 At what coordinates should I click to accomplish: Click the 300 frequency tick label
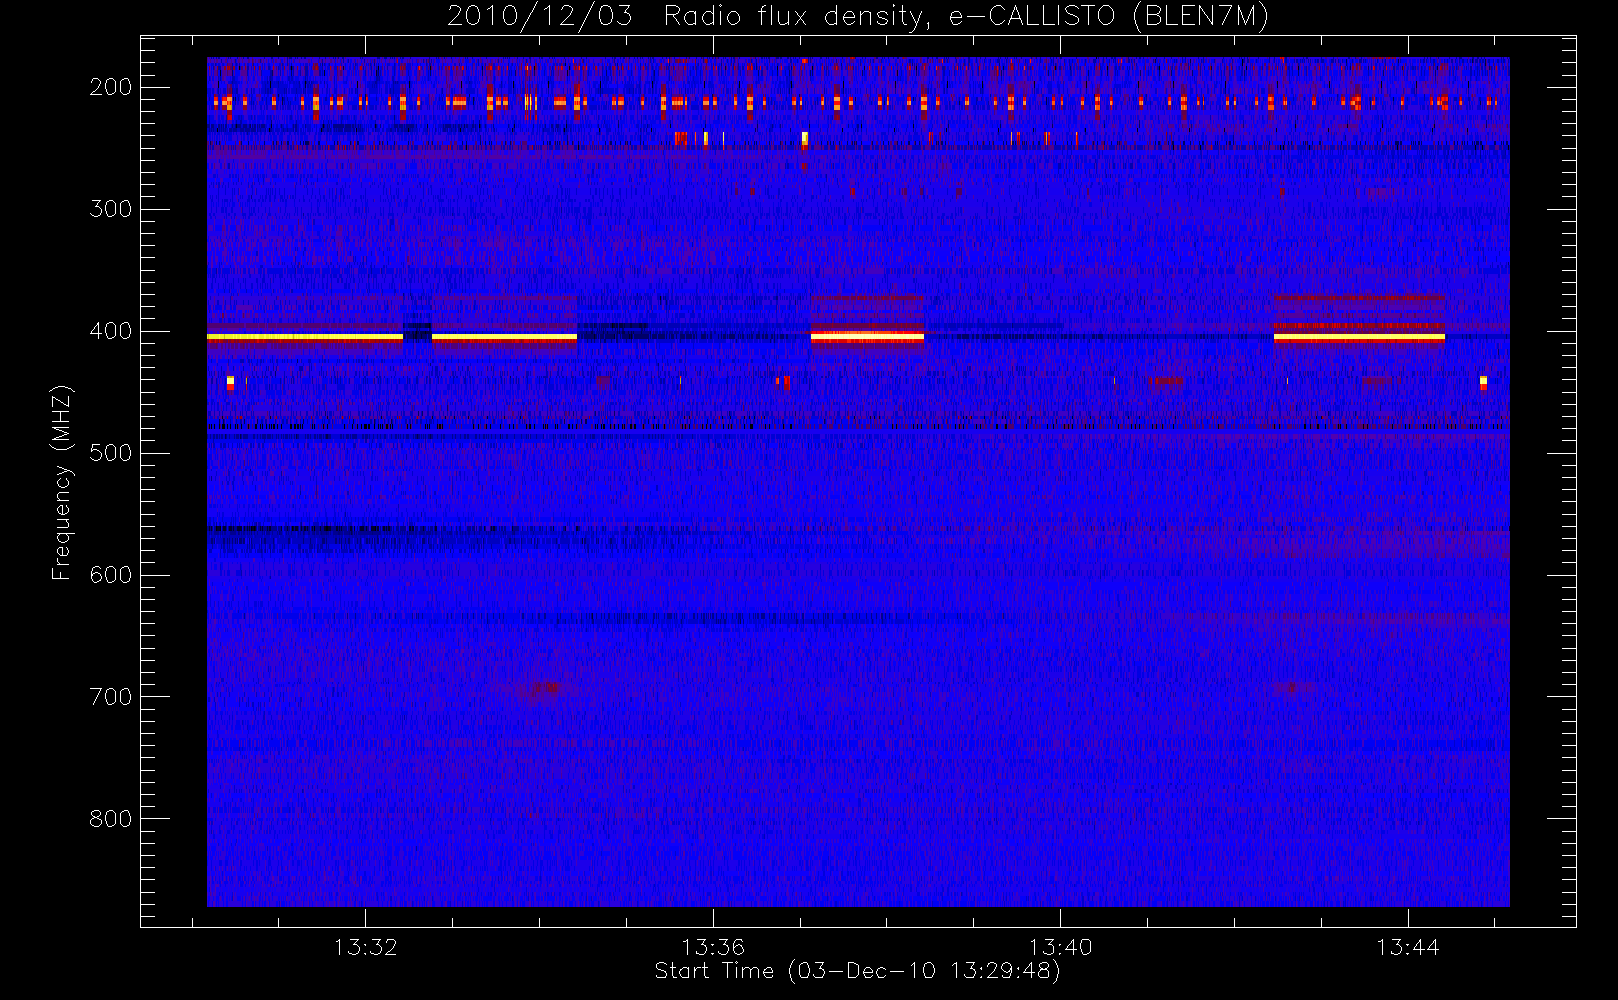(x=111, y=209)
